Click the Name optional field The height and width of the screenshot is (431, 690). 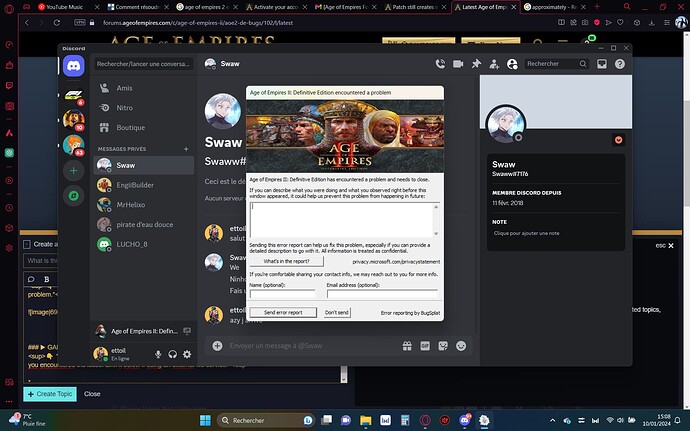[x=283, y=294]
